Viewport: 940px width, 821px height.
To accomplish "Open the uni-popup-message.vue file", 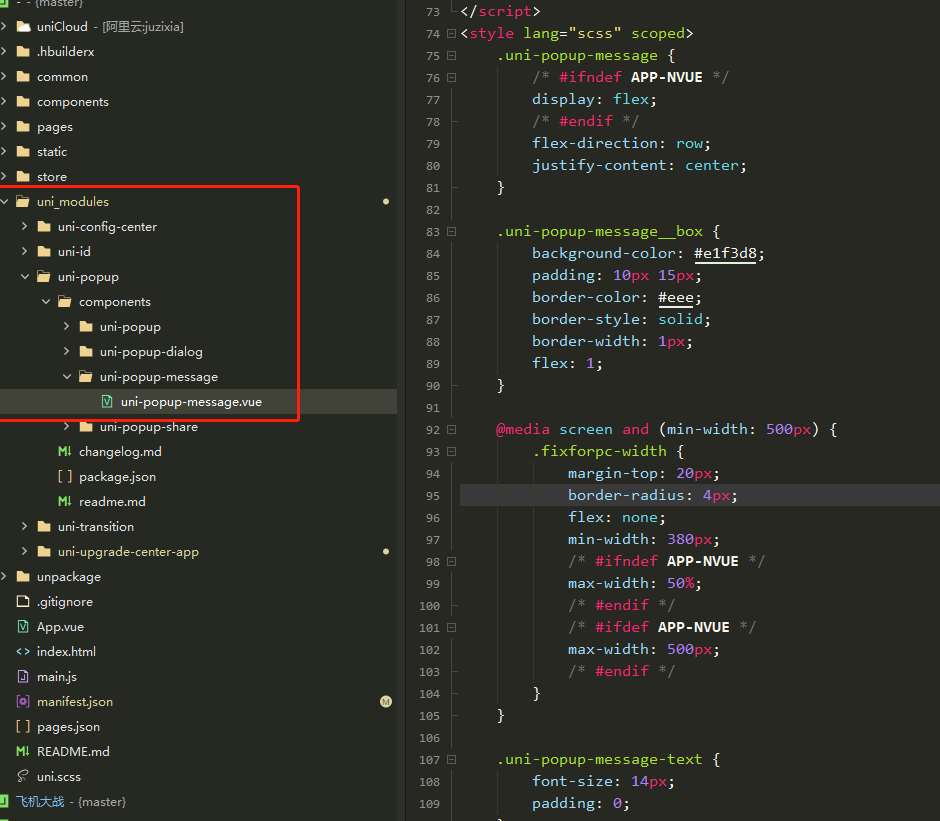I will pos(191,402).
